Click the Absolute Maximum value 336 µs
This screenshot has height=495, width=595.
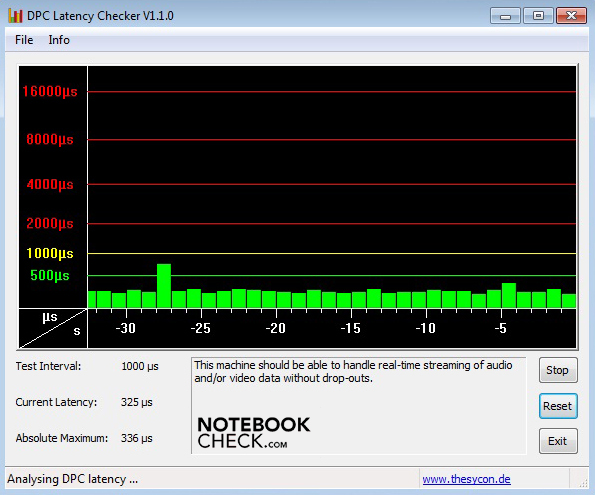tap(137, 438)
